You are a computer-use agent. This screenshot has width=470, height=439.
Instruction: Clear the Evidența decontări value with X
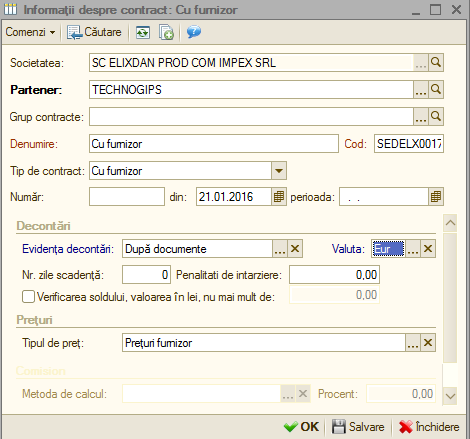[x=295, y=249]
